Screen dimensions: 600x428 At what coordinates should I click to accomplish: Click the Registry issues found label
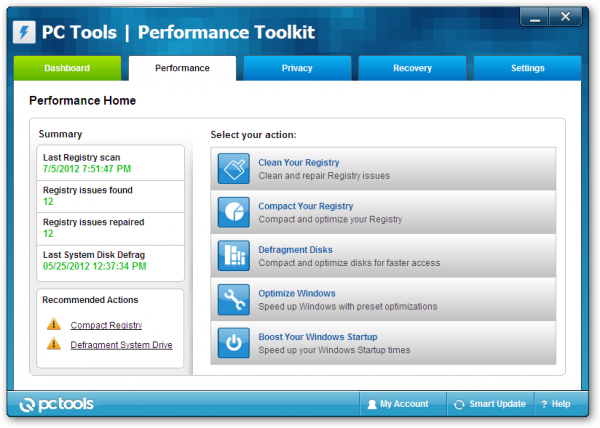pos(88,190)
